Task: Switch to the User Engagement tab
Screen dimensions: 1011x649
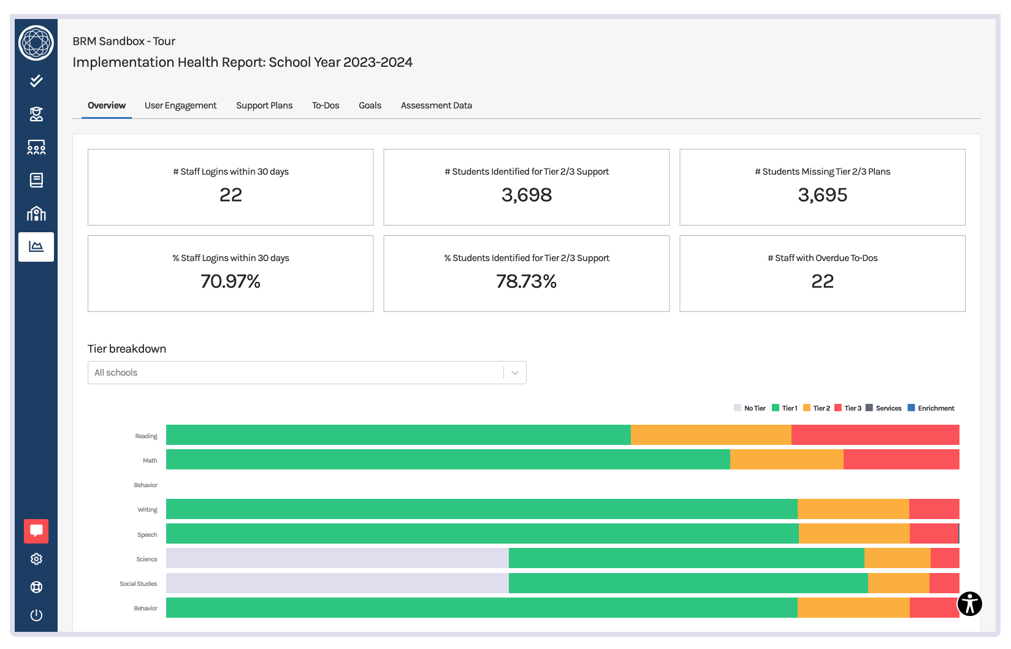Action: (x=181, y=105)
